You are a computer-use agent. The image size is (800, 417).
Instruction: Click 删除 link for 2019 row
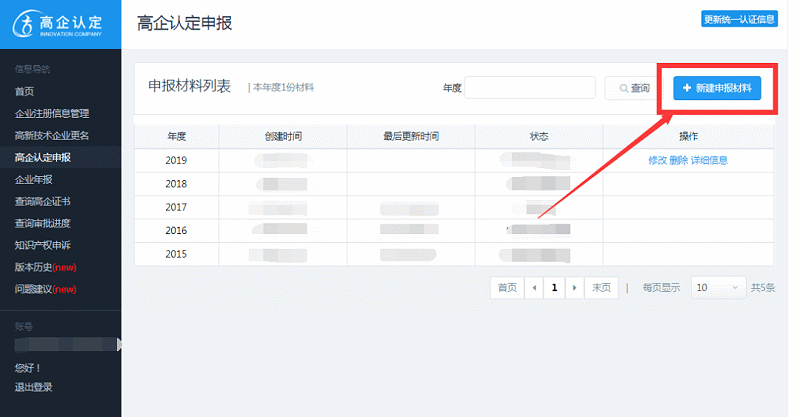coord(679,160)
